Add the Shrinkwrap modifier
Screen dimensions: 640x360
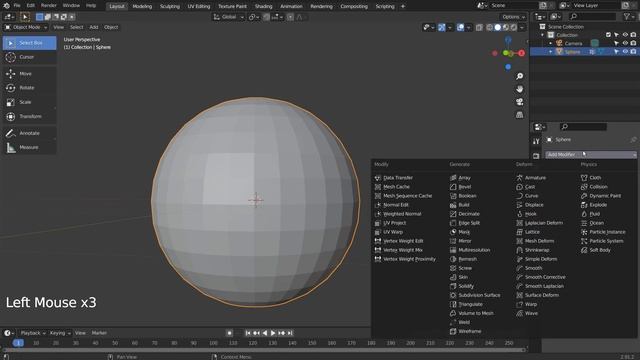coord(533,250)
